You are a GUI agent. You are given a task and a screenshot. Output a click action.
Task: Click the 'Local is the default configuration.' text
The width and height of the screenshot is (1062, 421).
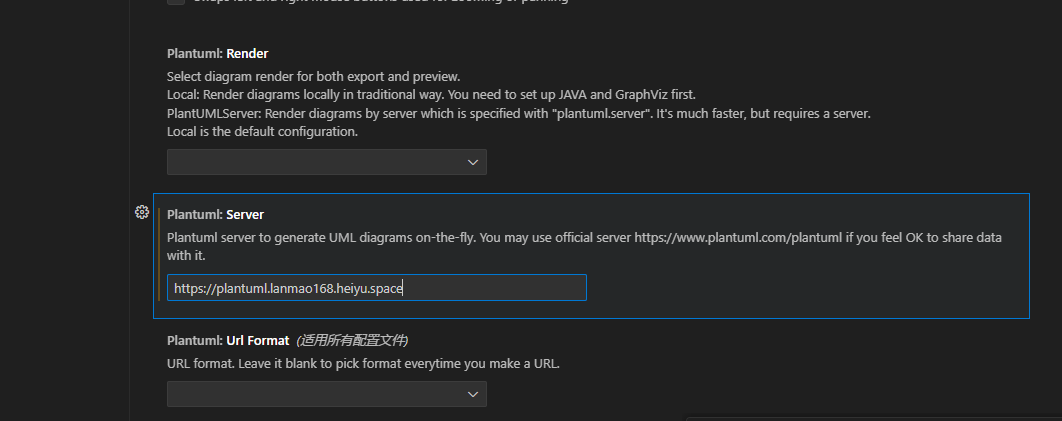point(262,132)
